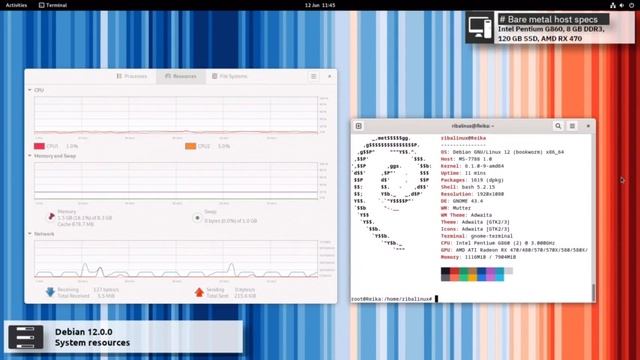Open a new tab in the terminal

coord(359,126)
